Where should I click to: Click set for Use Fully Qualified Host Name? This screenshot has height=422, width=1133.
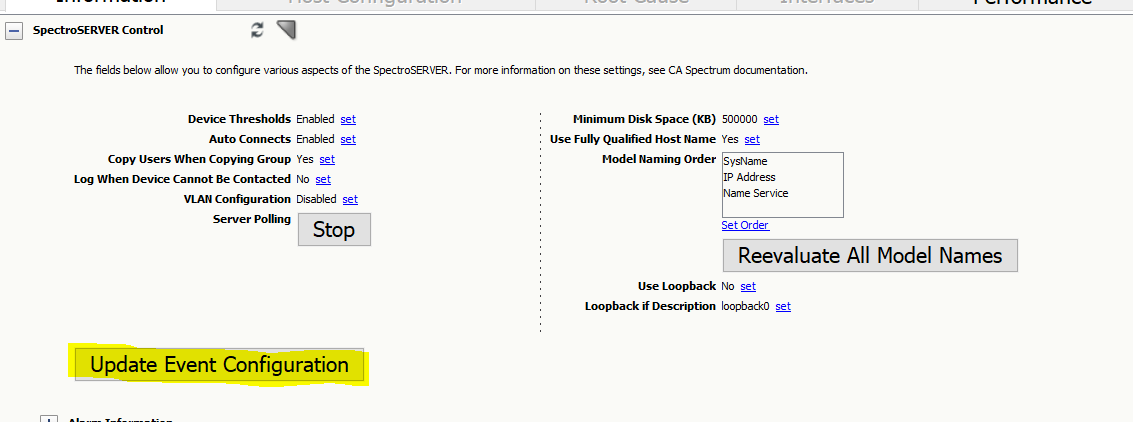(x=751, y=139)
